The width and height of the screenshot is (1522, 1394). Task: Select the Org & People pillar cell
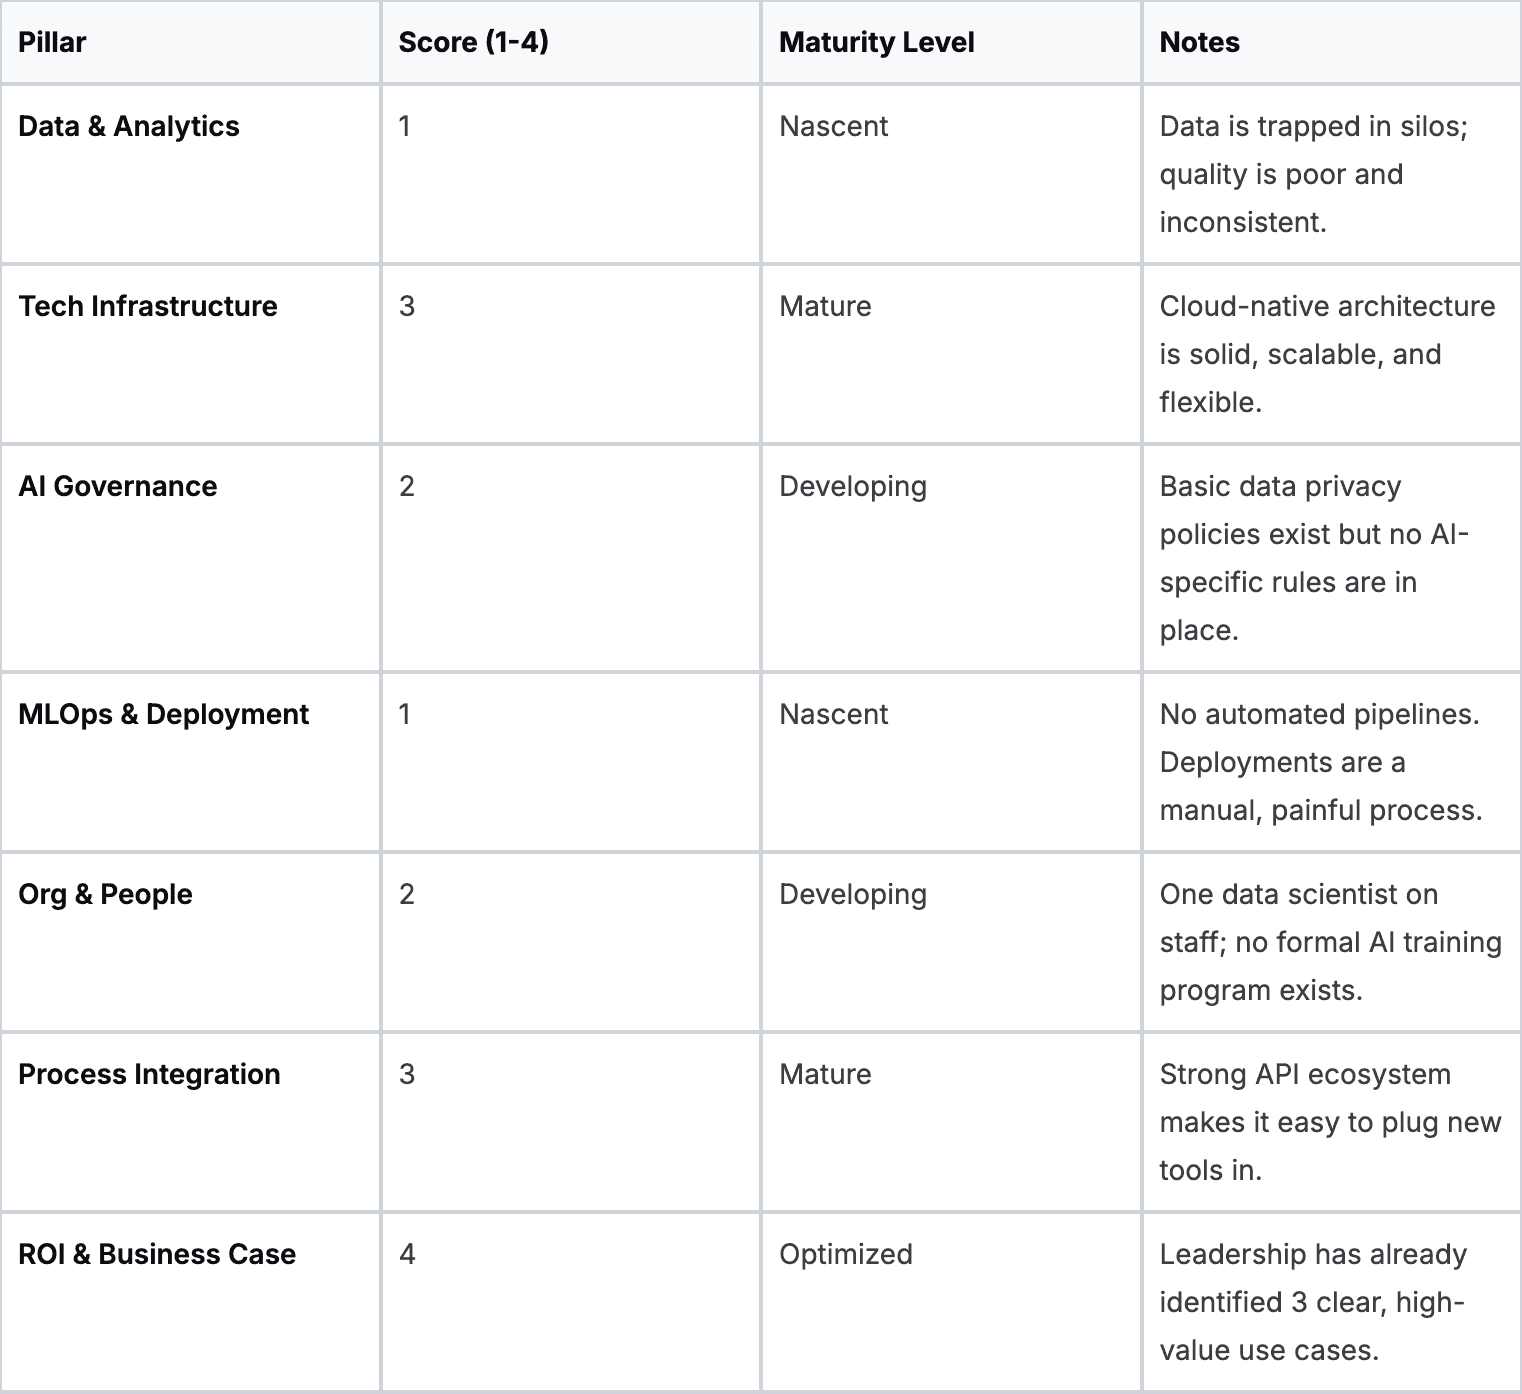pyautogui.click(x=105, y=894)
